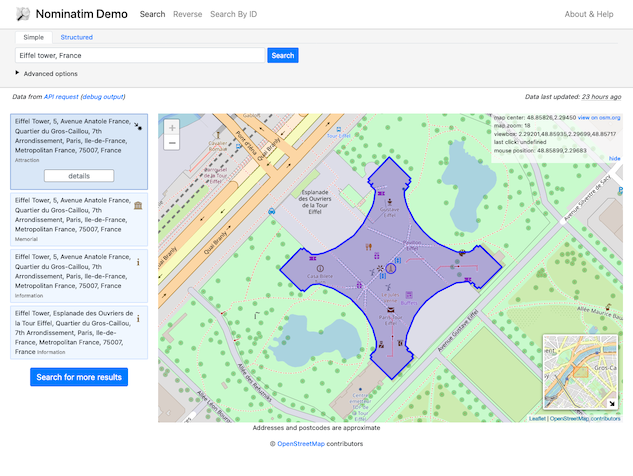The image size is (633, 476).
Task: Click the Buffets shop icon on map
Action: click(409, 295)
